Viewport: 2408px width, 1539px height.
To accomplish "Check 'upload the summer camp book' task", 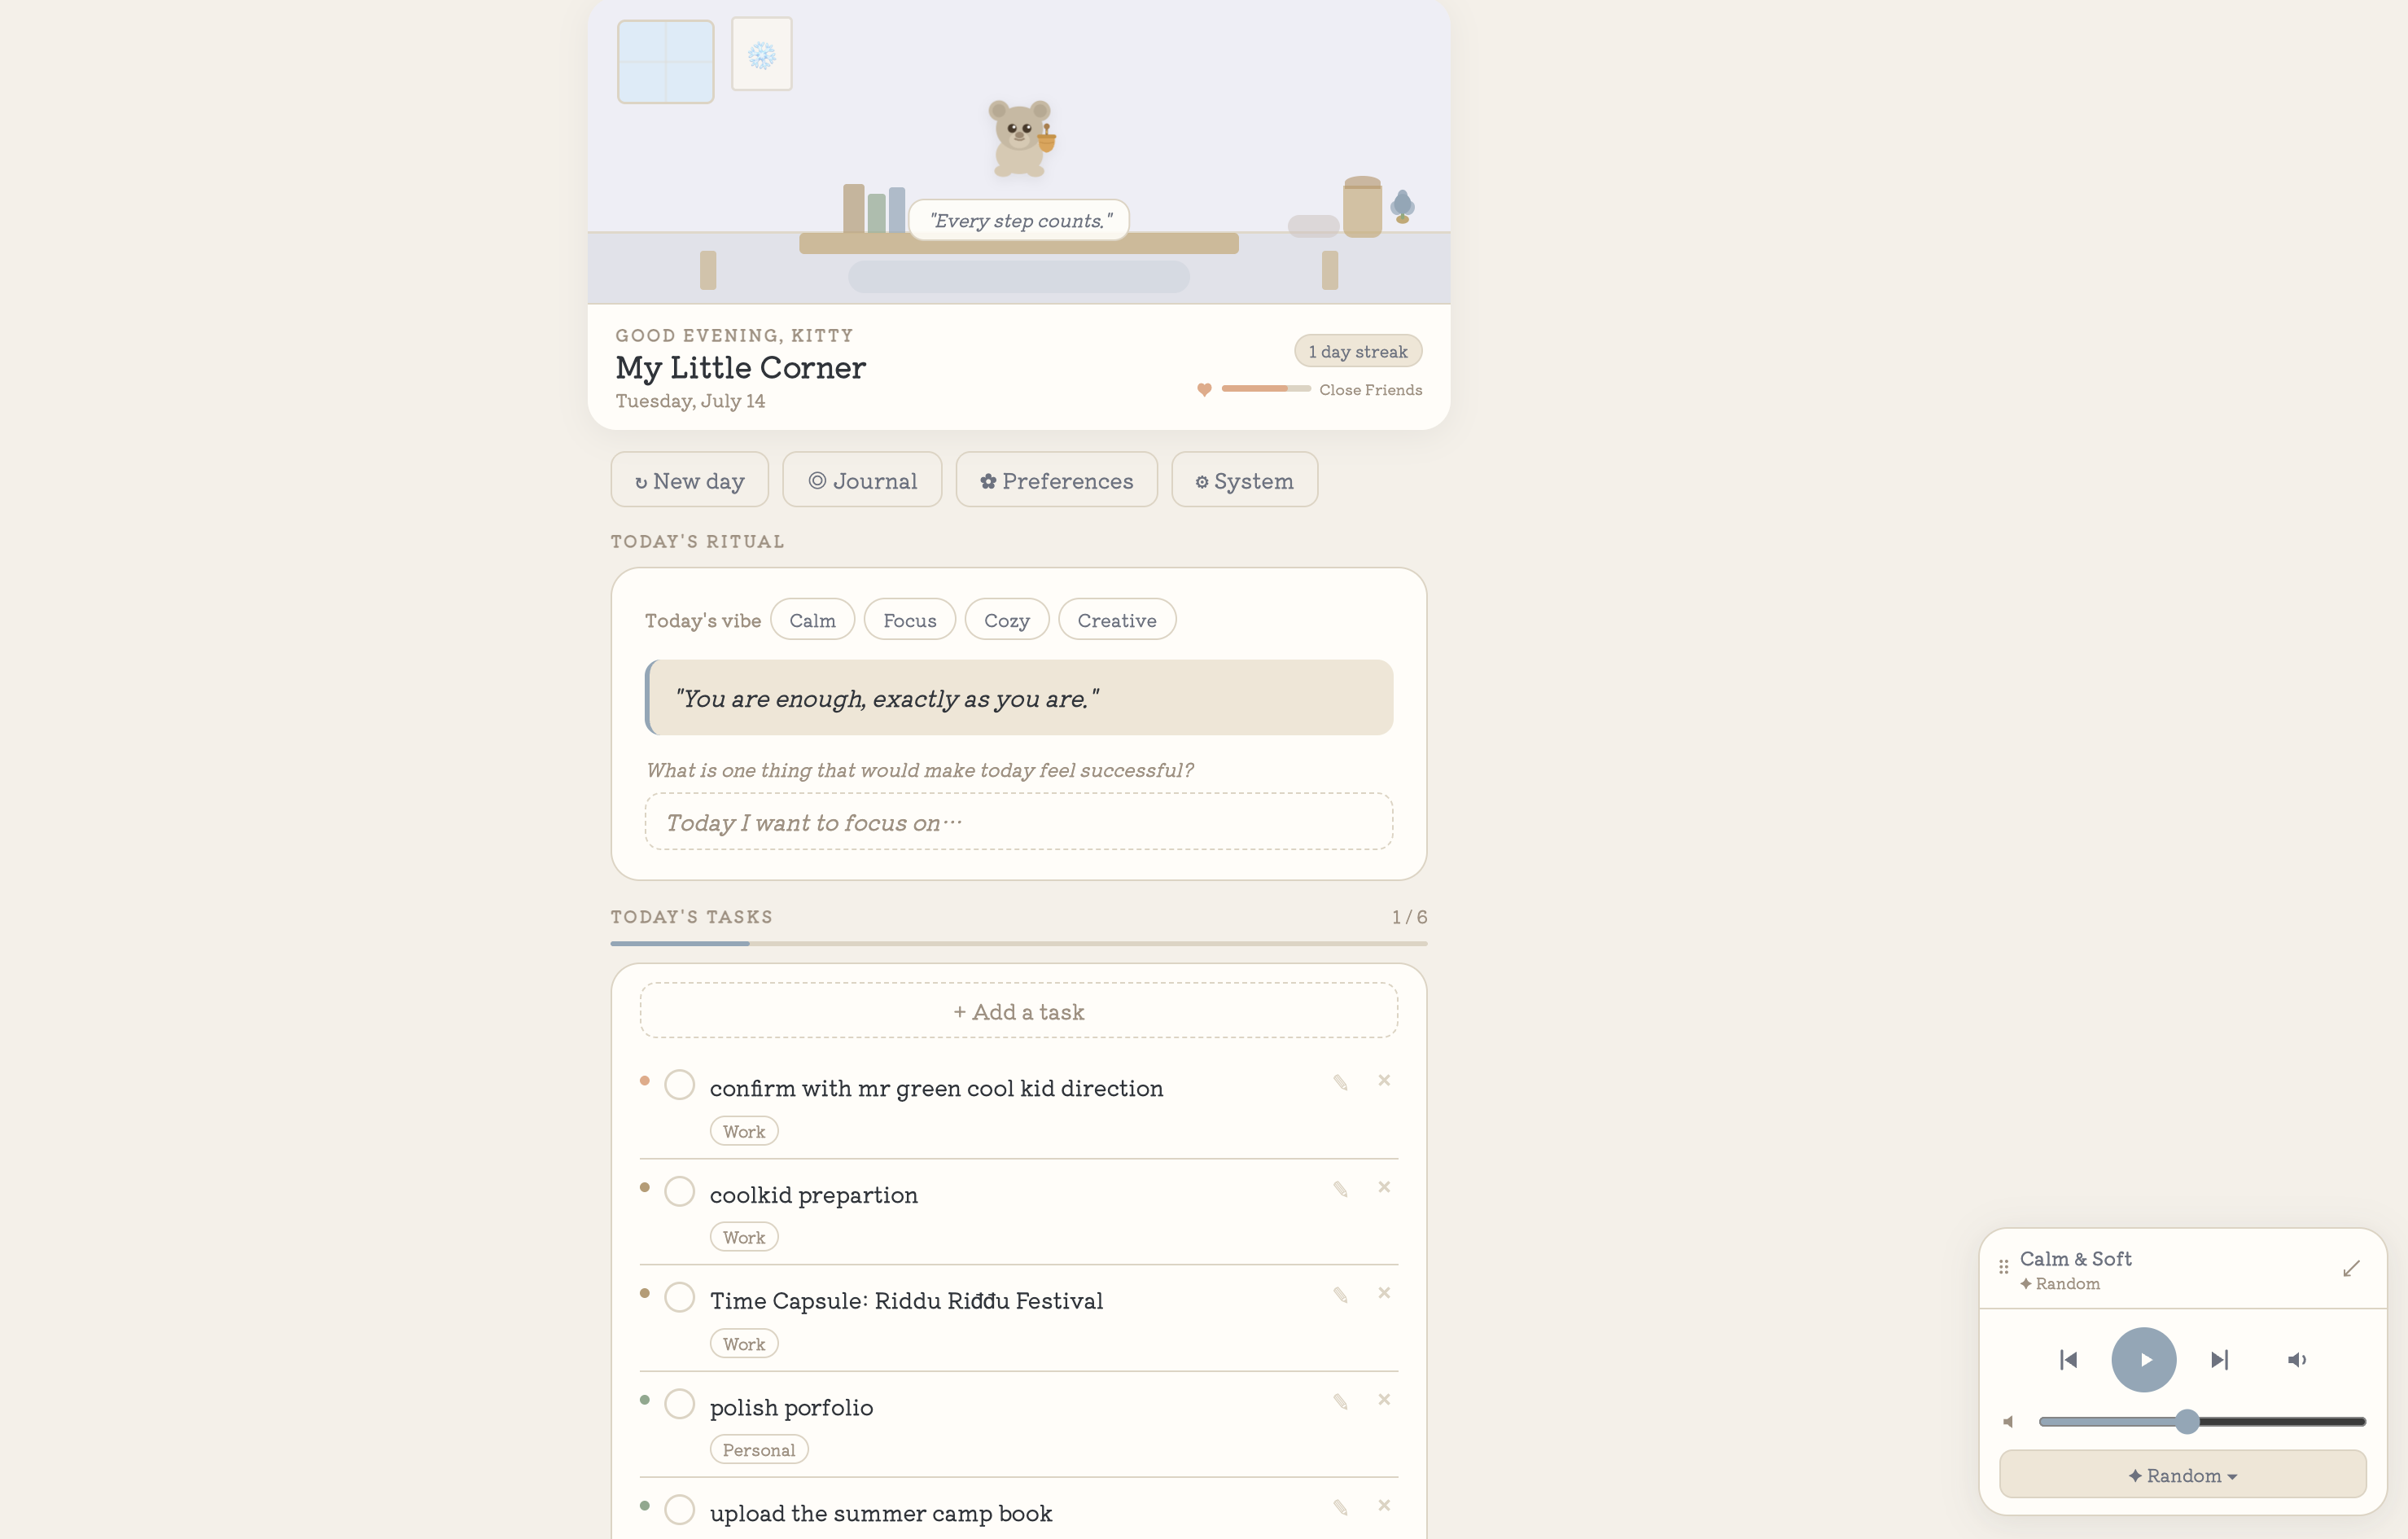I will [679, 1510].
